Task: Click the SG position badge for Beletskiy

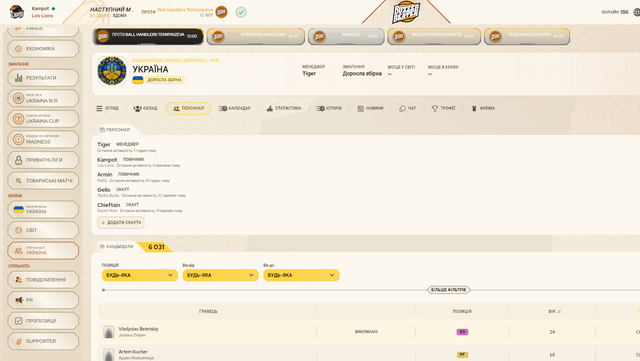Action: pos(462,332)
